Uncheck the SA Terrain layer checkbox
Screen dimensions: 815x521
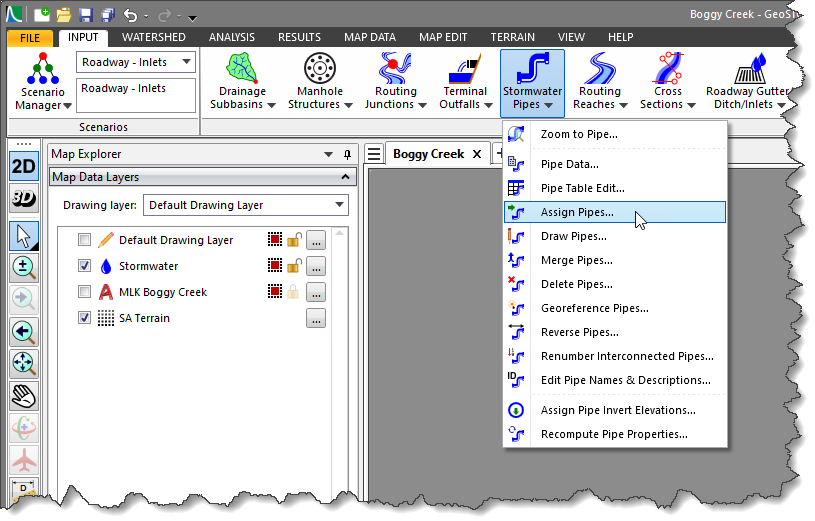click(84, 317)
